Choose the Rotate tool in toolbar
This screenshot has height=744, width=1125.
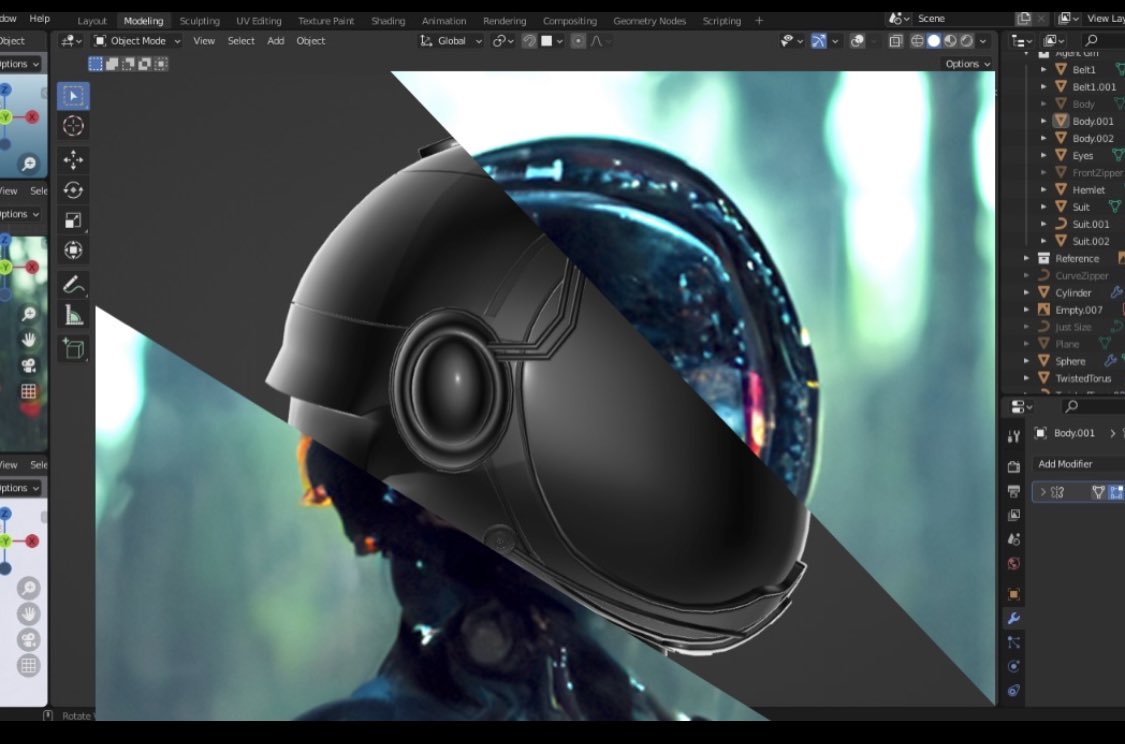[x=73, y=190]
